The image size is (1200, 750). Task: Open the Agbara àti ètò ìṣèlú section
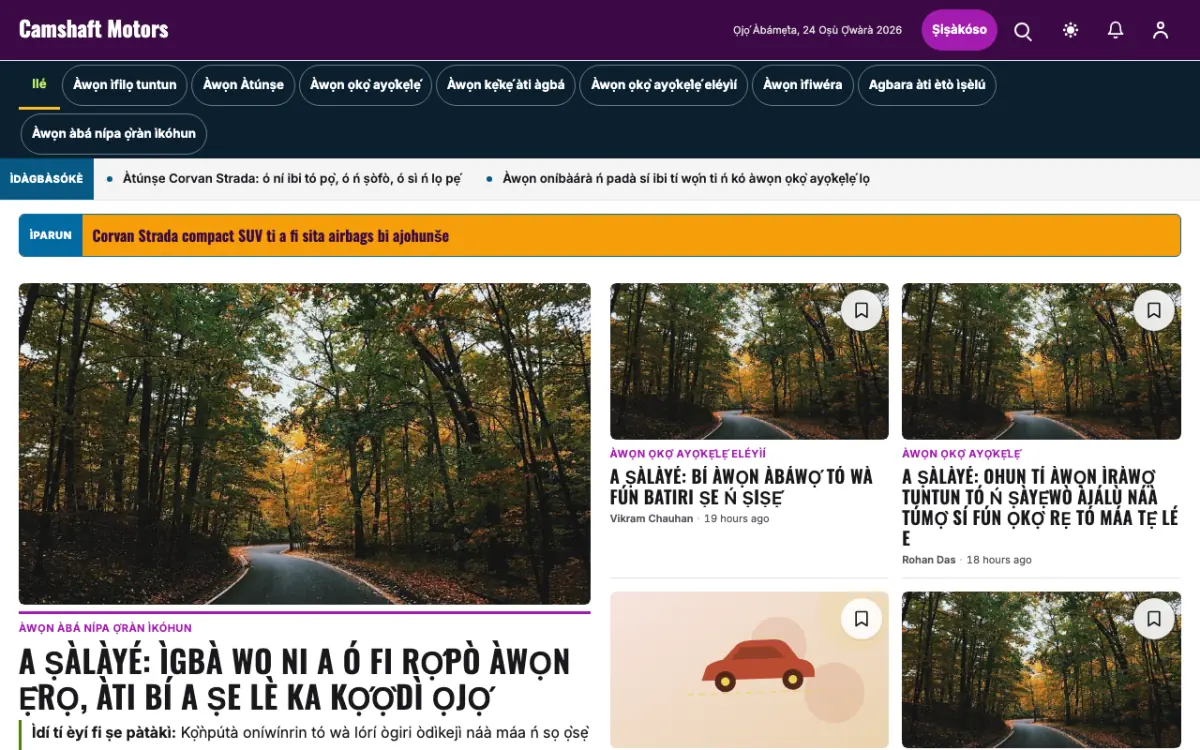click(927, 85)
